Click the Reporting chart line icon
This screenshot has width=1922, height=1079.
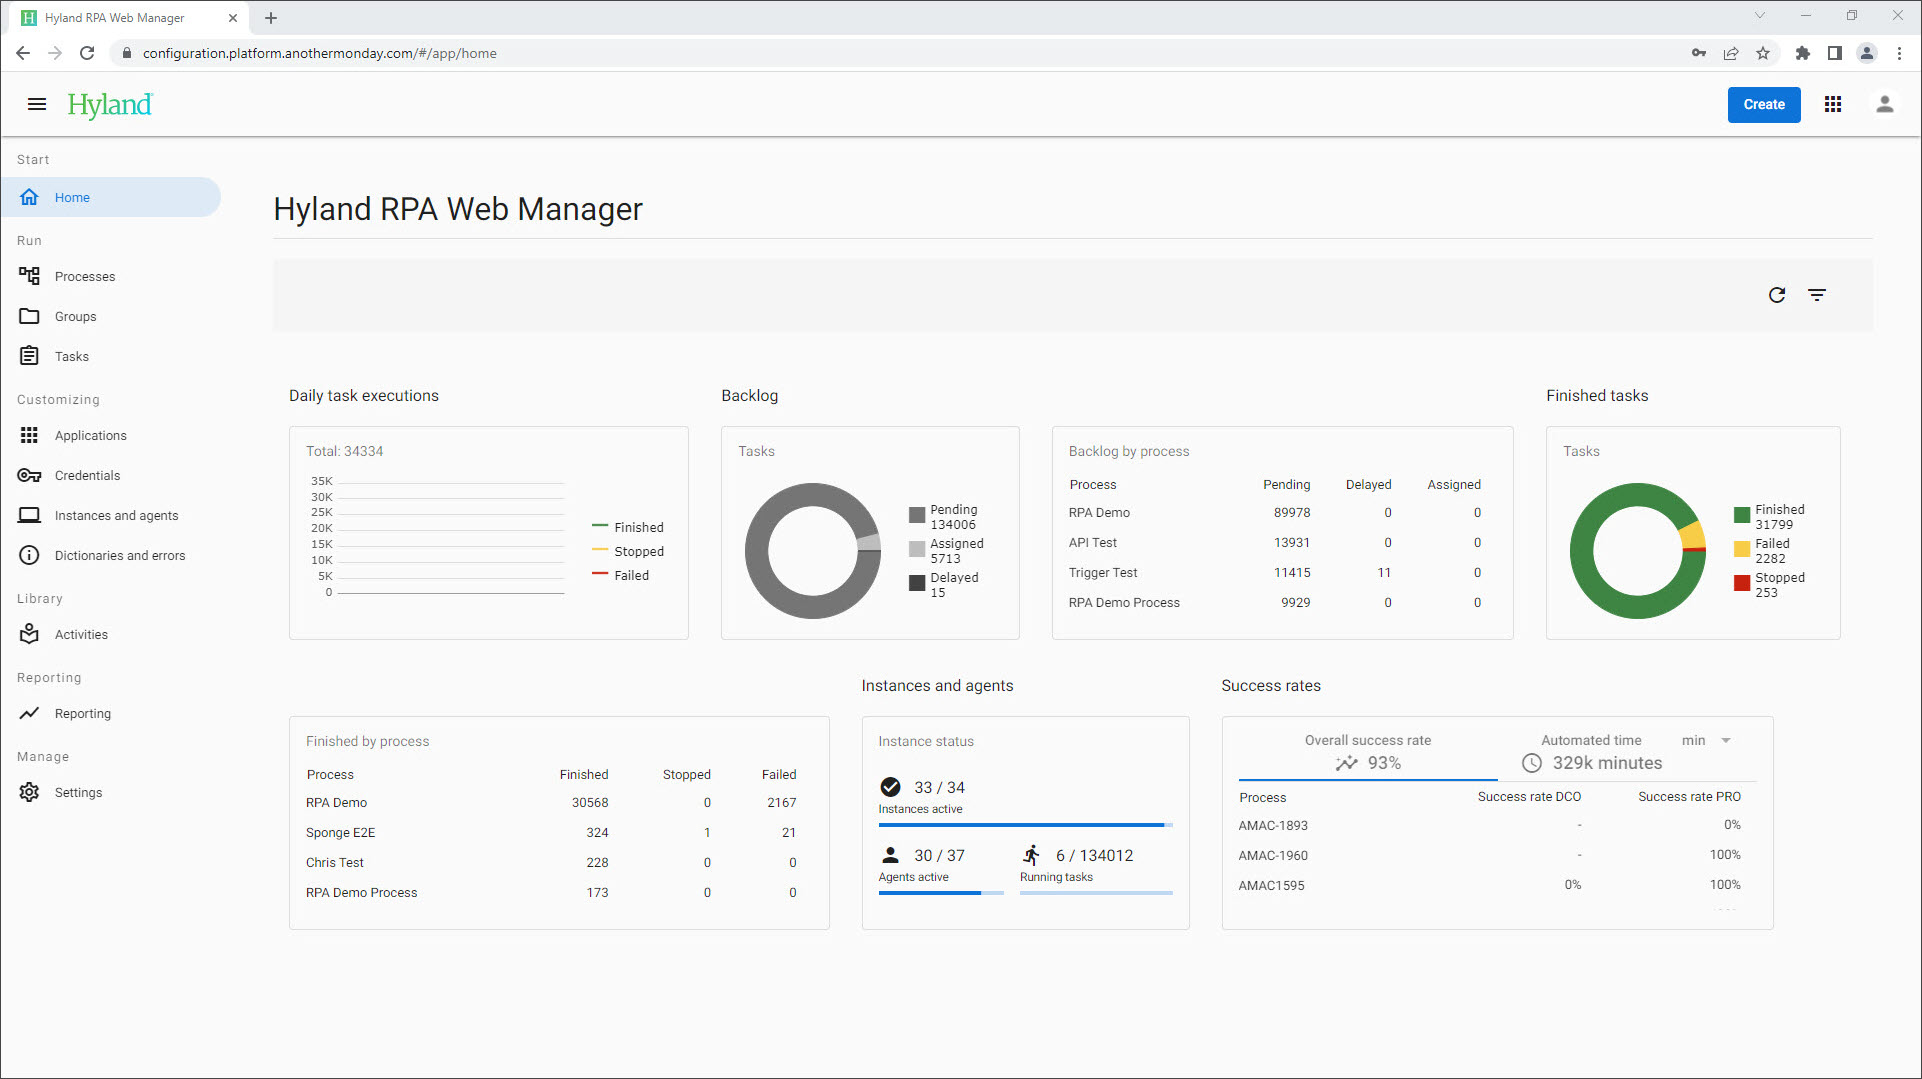click(x=30, y=713)
